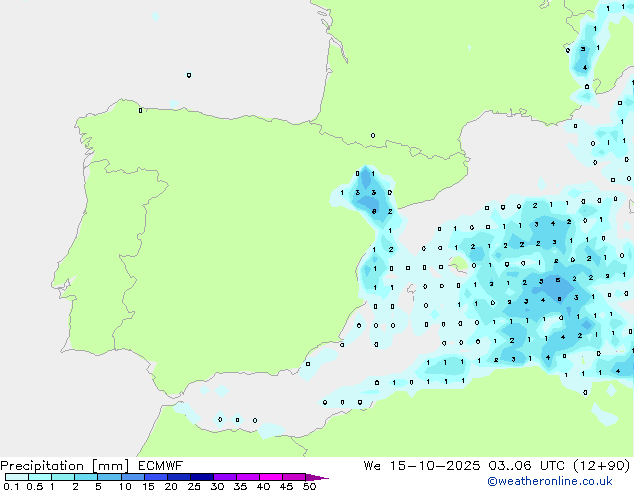Screen dimensions: 634x490
Task: Select the 'ECMWF' model label
Action: pos(161,466)
